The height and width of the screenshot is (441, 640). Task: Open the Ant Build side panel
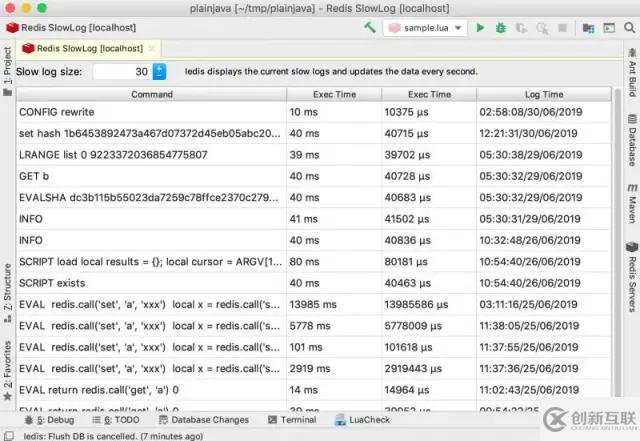click(632, 73)
